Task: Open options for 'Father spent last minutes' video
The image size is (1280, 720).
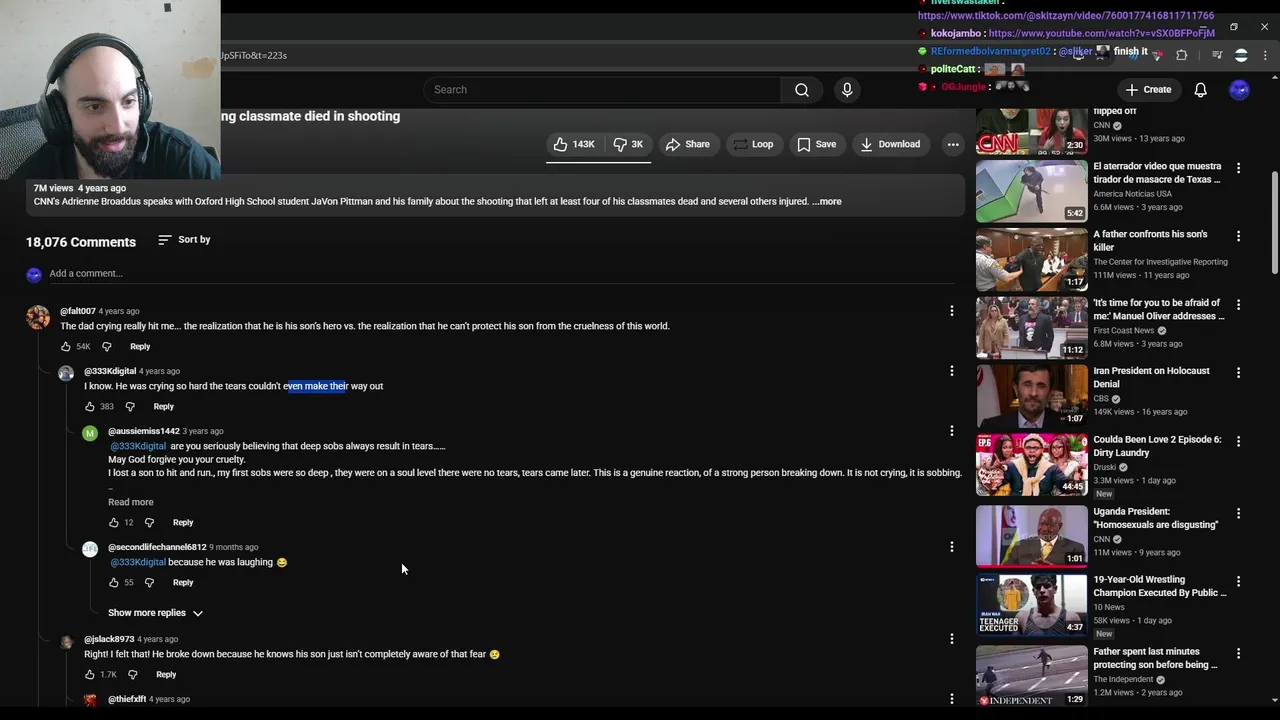Action: (x=1238, y=653)
